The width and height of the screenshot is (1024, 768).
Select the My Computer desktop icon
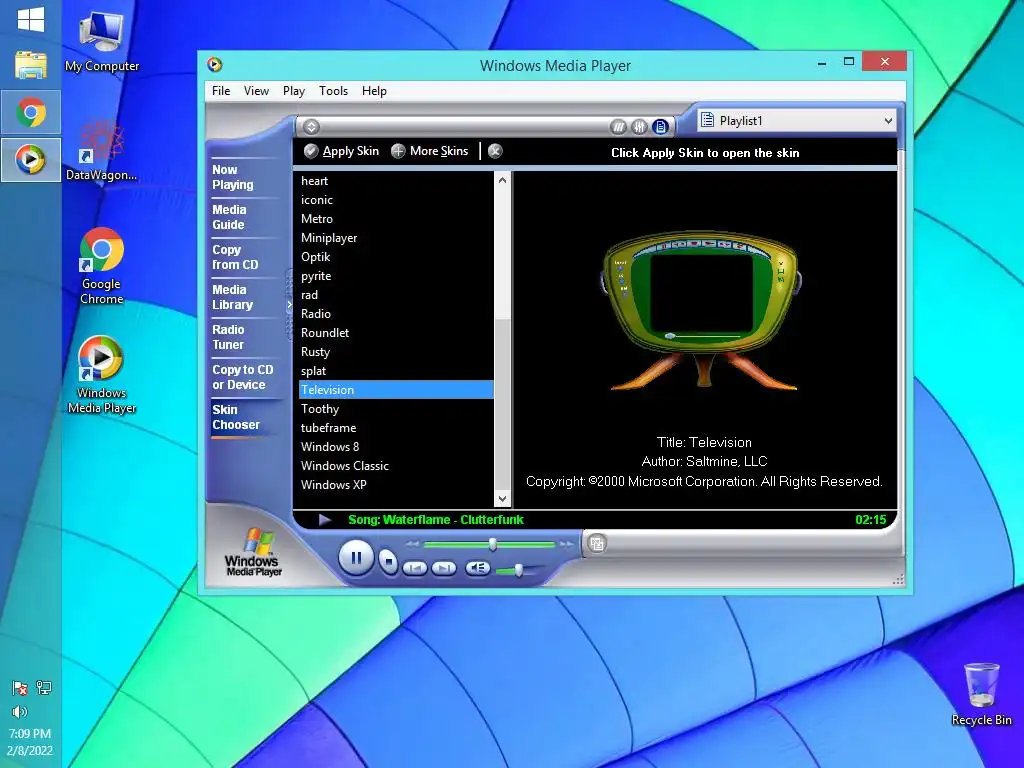click(101, 42)
